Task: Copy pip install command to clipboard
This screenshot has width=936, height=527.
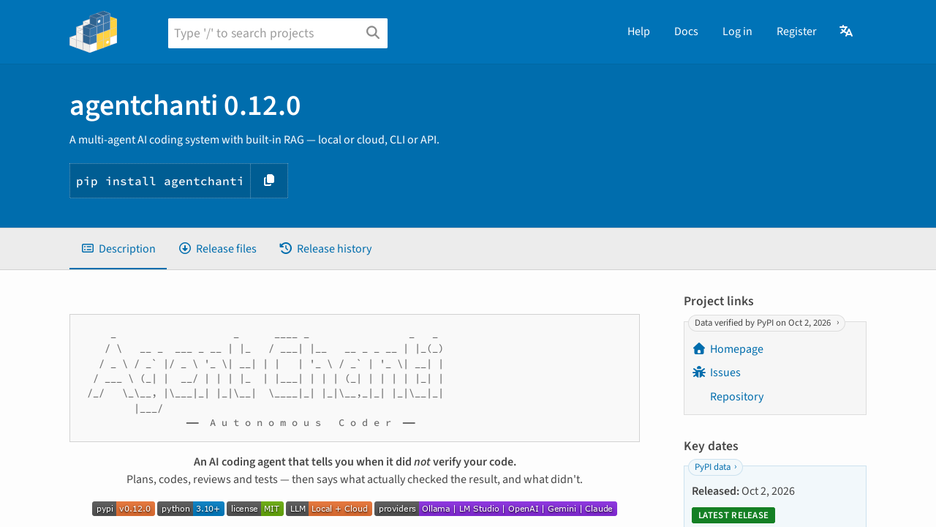Action: pos(269,180)
